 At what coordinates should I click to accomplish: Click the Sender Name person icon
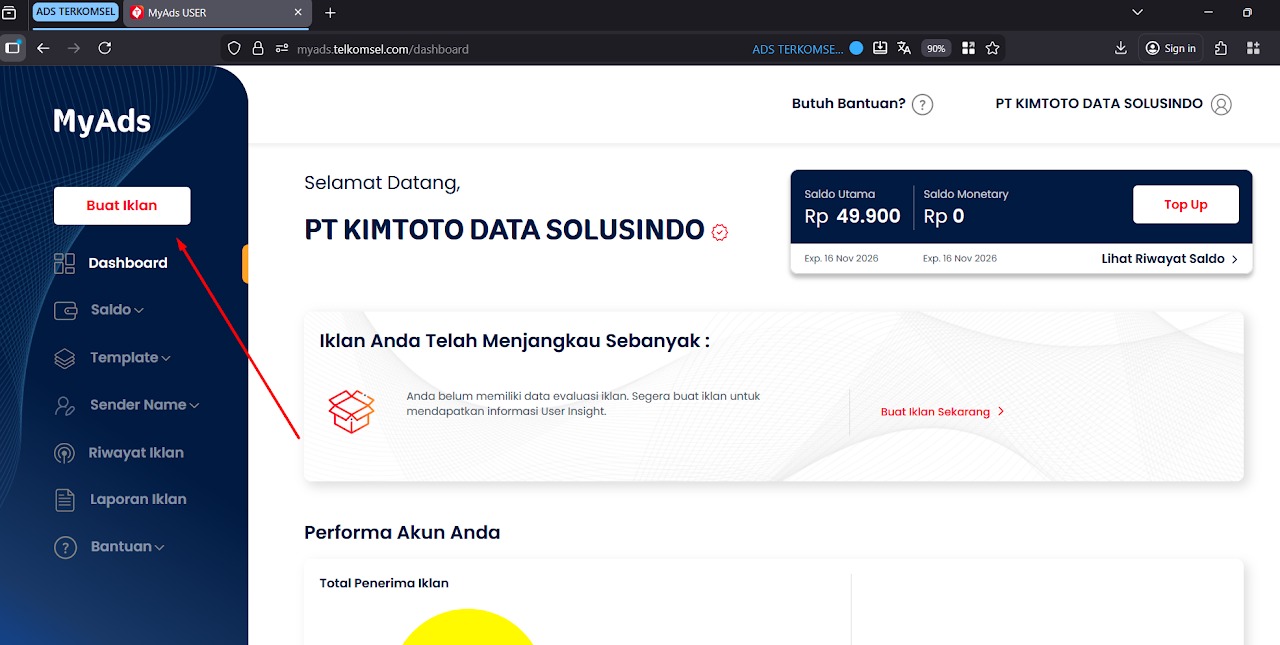click(65, 405)
